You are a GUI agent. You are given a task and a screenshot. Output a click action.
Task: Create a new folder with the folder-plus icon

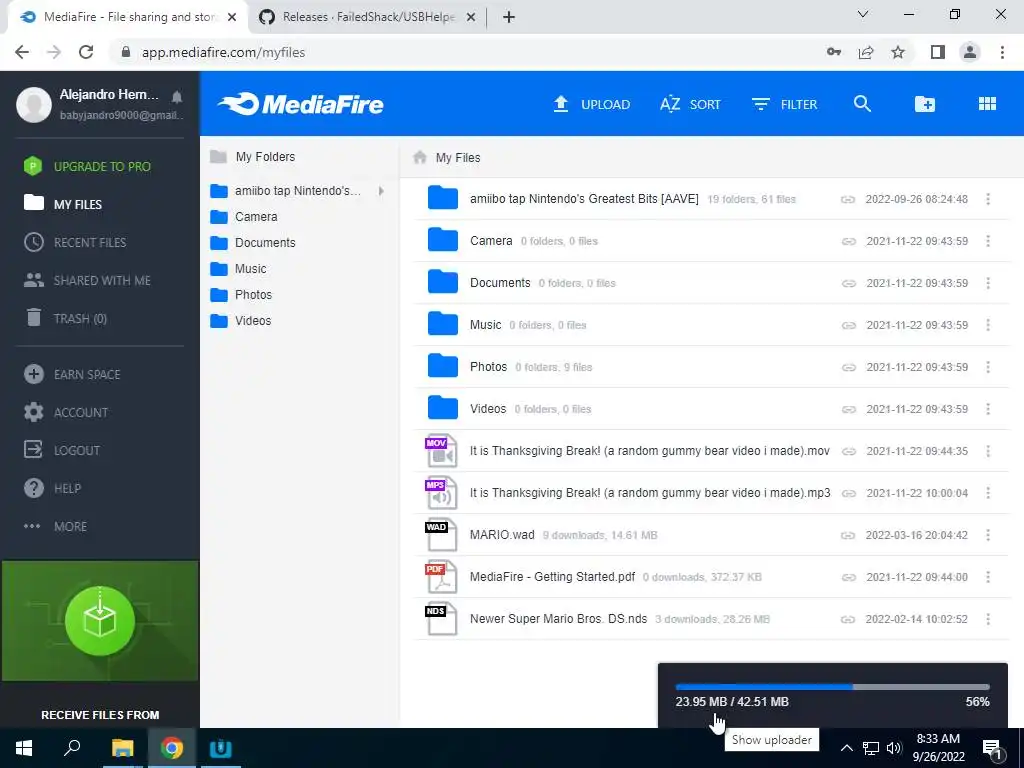point(924,104)
